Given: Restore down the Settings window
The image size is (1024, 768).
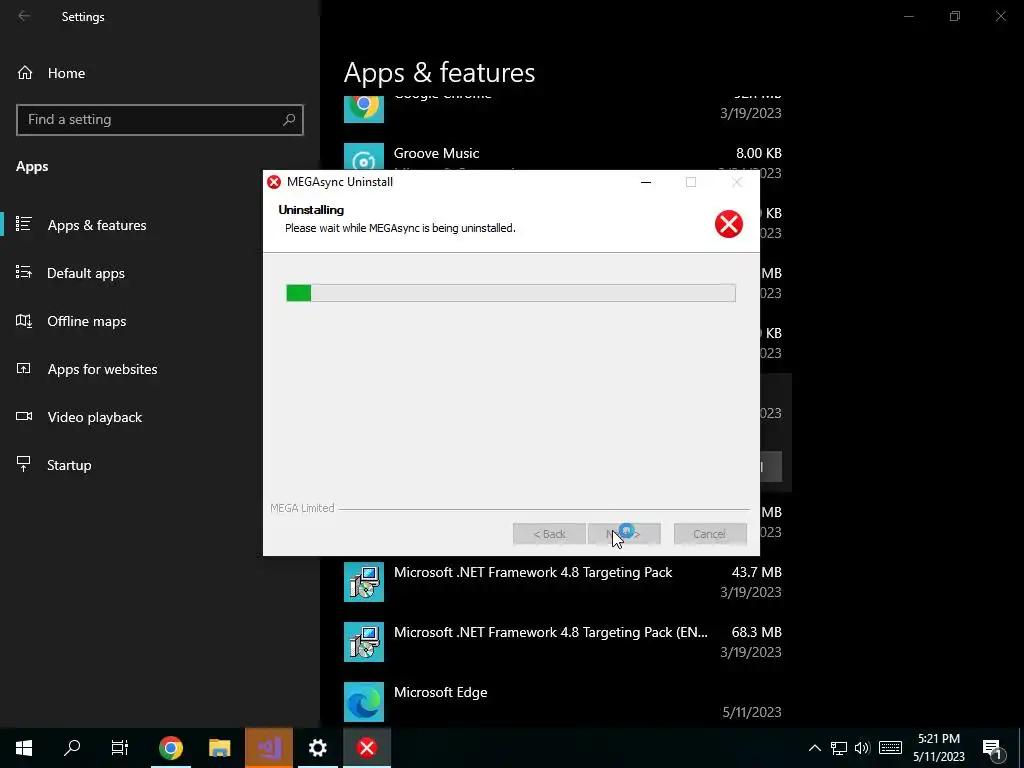Looking at the screenshot, I should click(x=955, y=16).
